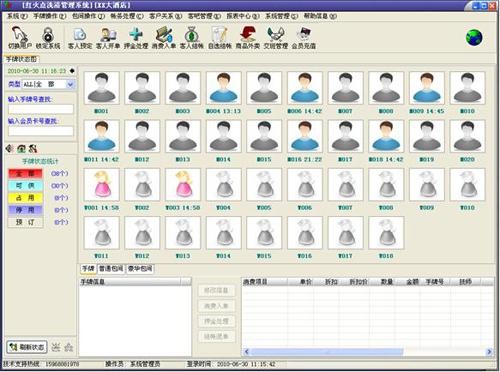The height and width of the screenshot is (372, 500).
Task: Select occupied male tag M006 14:42
Action: 305,88
